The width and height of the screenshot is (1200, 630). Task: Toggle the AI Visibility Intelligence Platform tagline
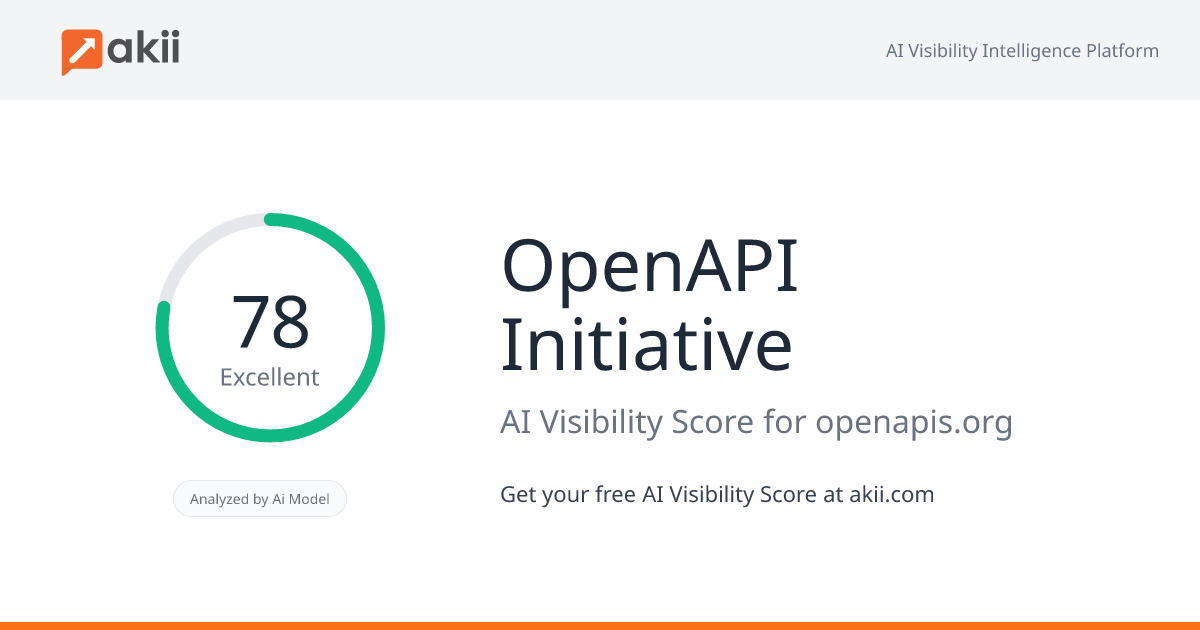click(x=1022, y=50)
